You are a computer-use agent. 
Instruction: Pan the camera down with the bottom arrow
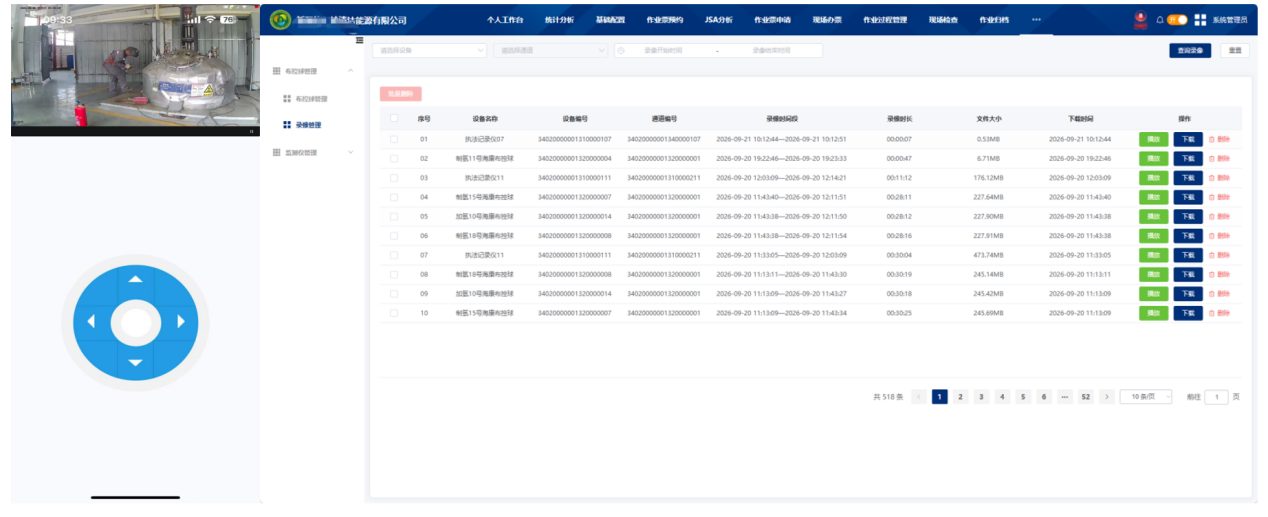[x=135, y=363]
